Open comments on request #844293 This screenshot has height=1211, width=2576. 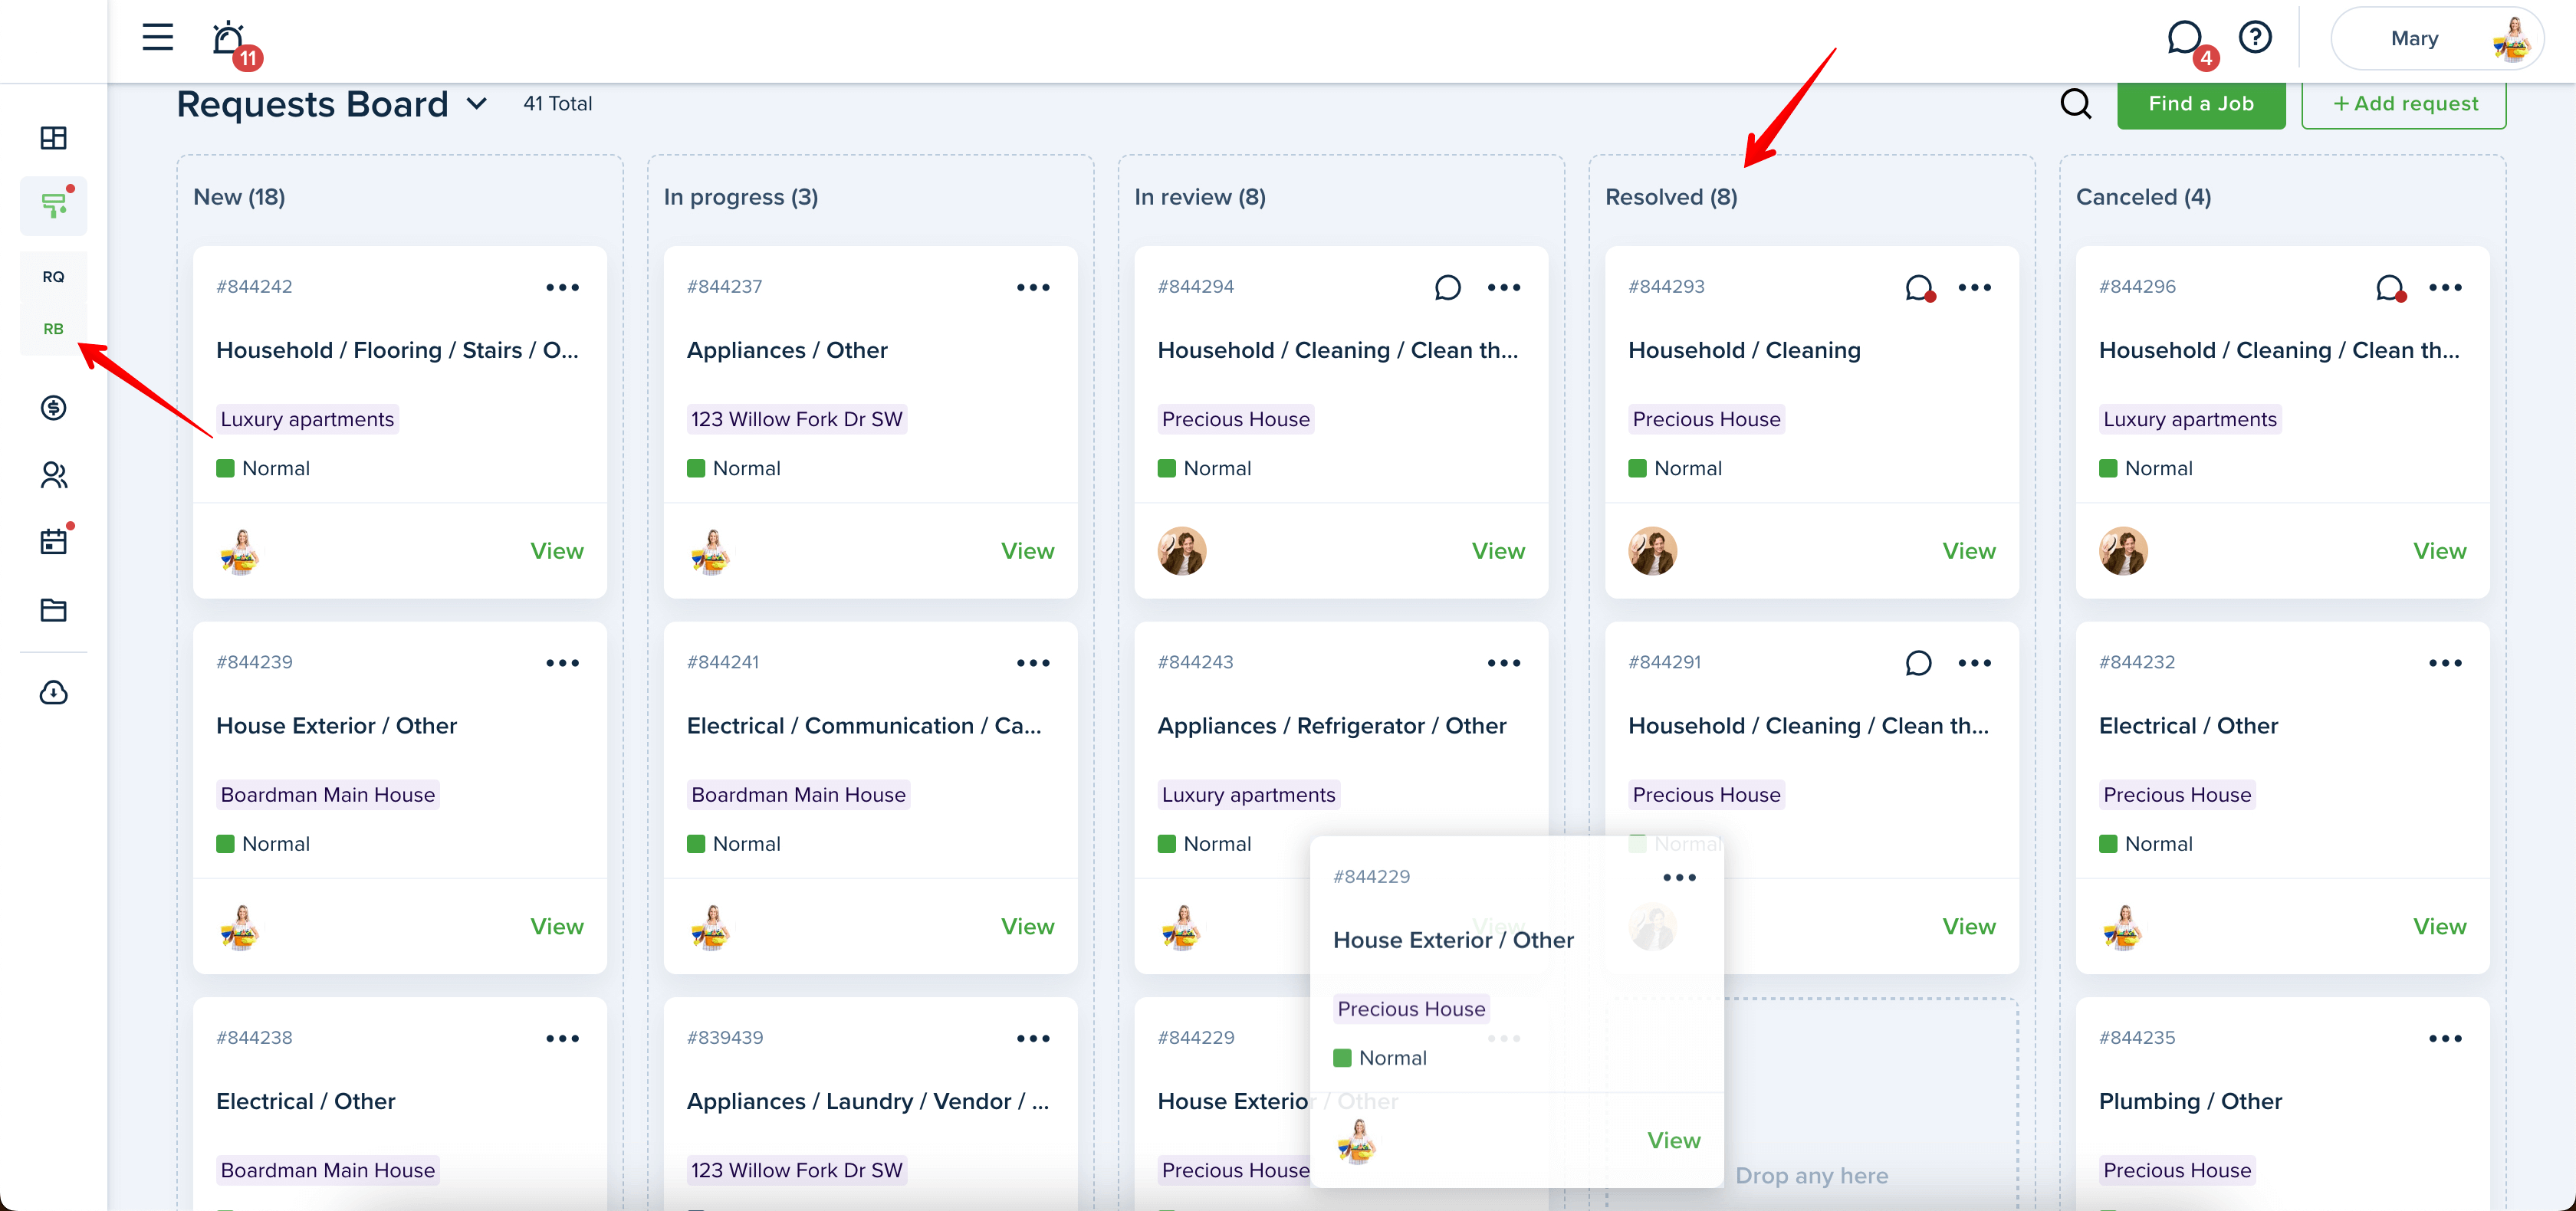(1919, 288)
